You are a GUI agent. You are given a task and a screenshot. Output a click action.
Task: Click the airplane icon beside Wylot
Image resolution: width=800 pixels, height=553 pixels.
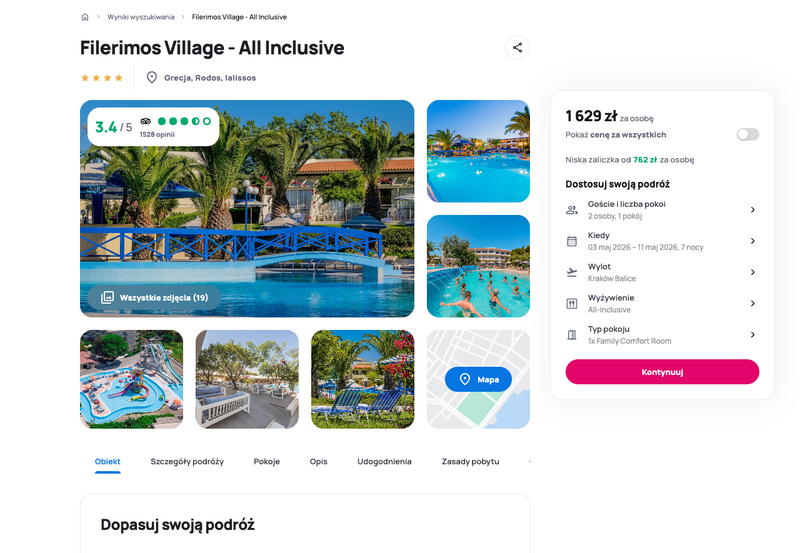572,272
